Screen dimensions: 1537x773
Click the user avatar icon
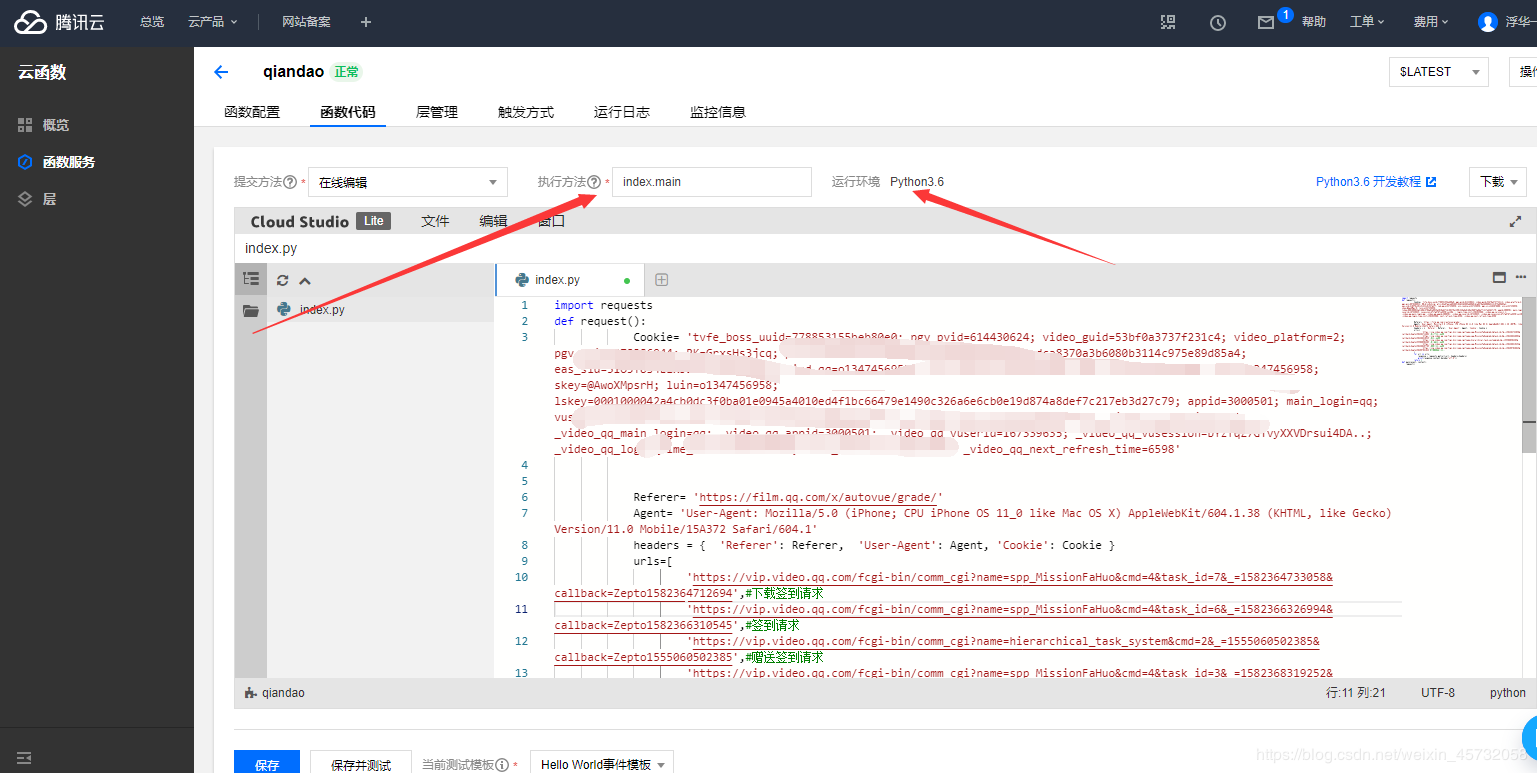(x=1488, y=22)
